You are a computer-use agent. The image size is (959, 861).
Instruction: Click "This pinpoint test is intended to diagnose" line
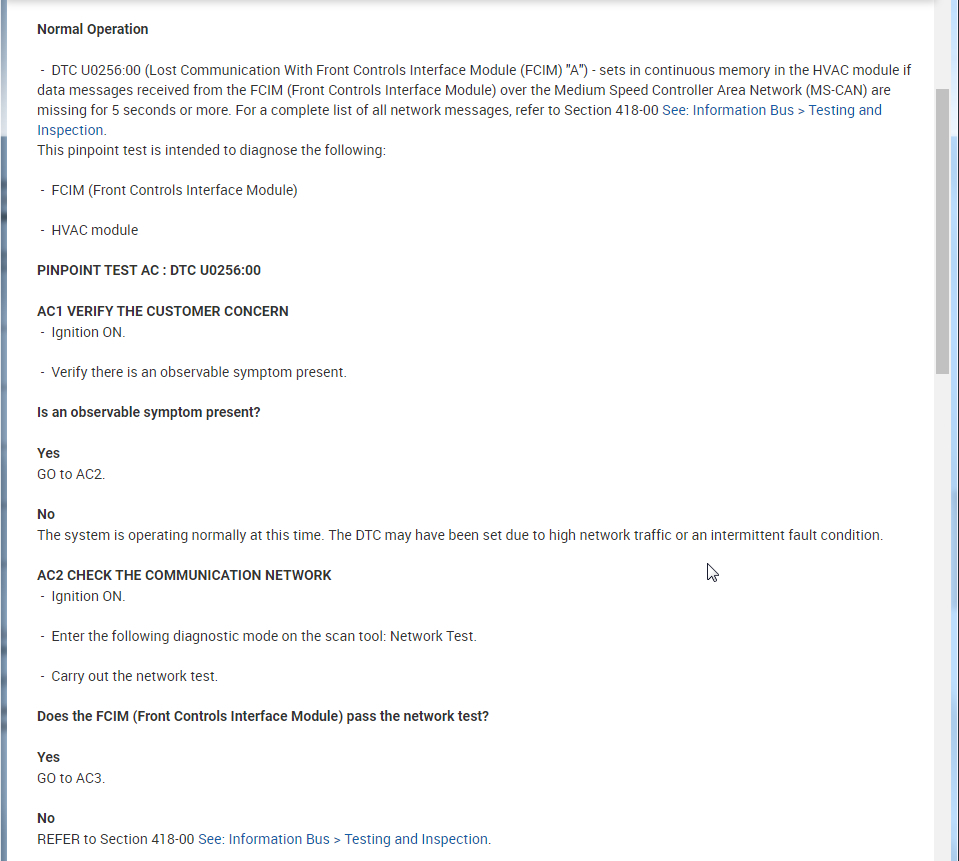pyautogui.click(x=211, y=150)
